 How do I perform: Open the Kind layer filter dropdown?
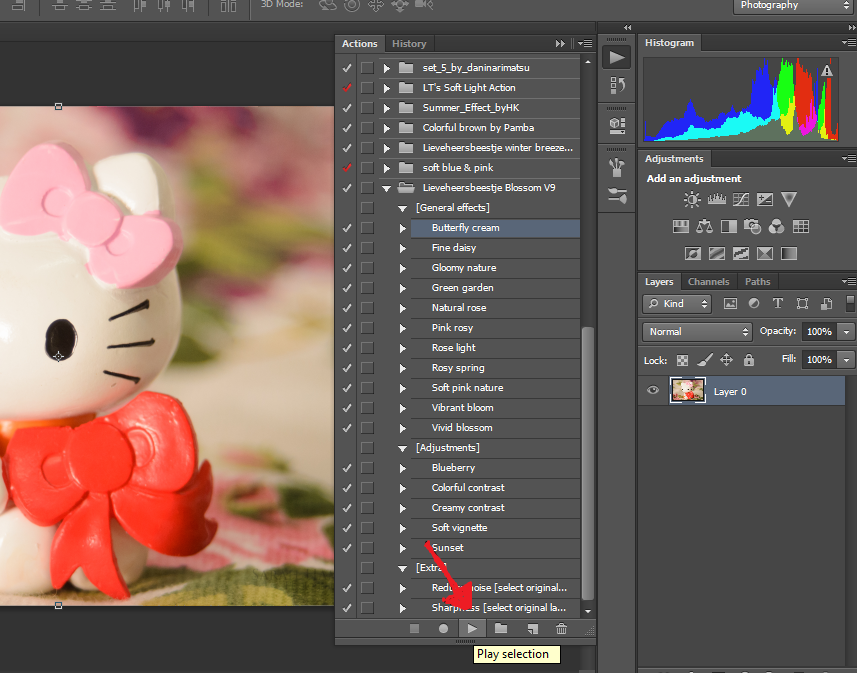tap(677, 303)
